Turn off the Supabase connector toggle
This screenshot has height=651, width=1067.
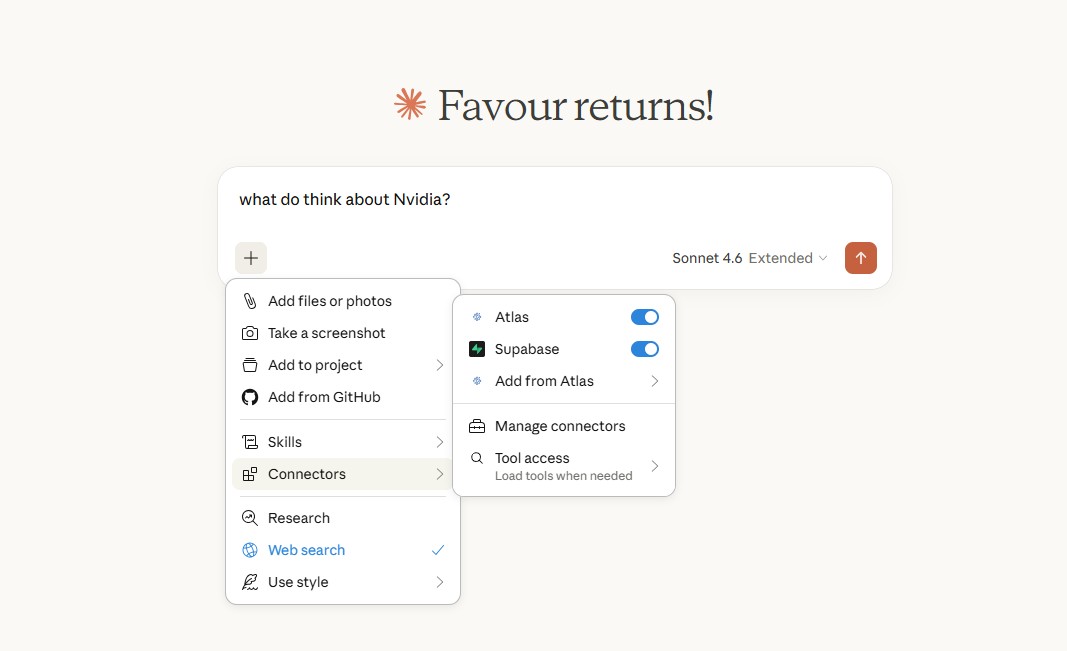point(645,349)
